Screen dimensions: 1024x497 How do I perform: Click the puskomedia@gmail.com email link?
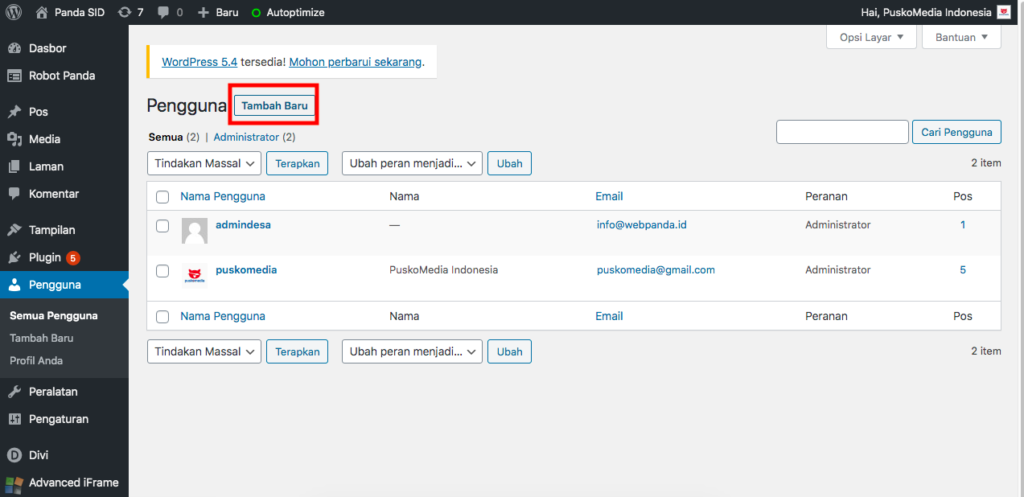click(x=656, y=269)
